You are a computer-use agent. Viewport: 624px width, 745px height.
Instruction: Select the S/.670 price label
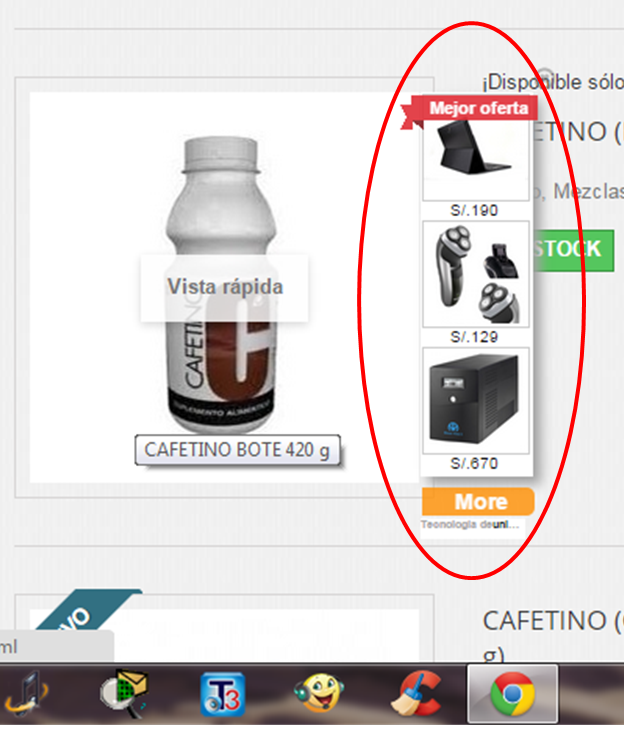pos(474,464)
